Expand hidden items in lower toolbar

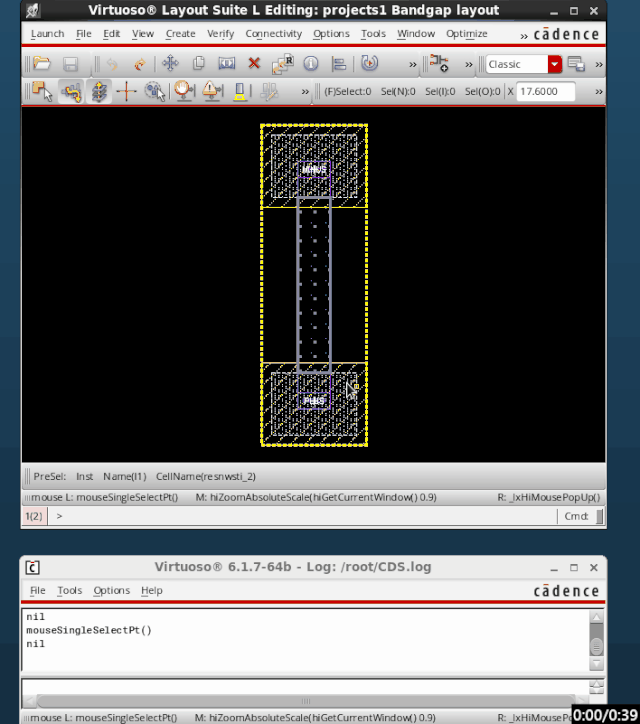tap(305, 92)
